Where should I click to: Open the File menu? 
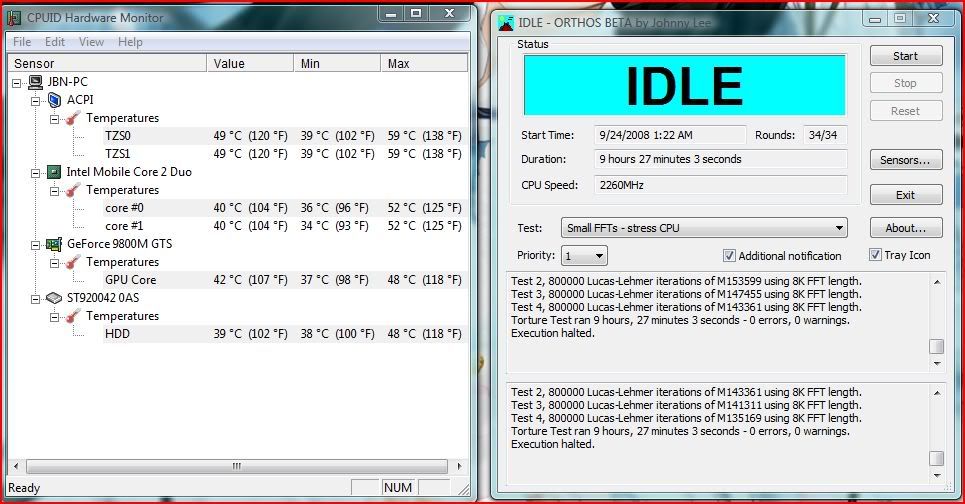pyautogui.click(x=22, y=42)
